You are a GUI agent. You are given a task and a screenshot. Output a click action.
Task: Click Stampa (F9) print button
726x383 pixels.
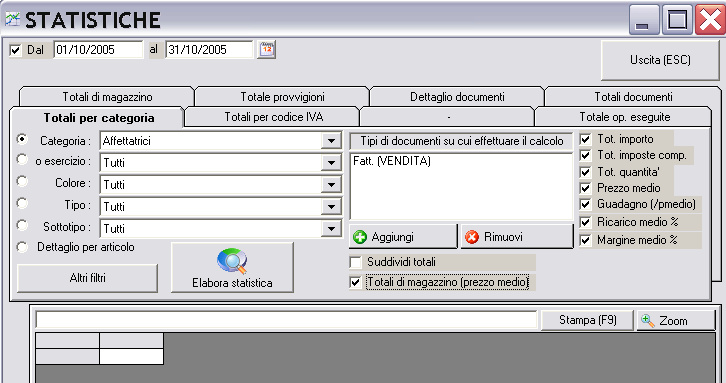587,320
